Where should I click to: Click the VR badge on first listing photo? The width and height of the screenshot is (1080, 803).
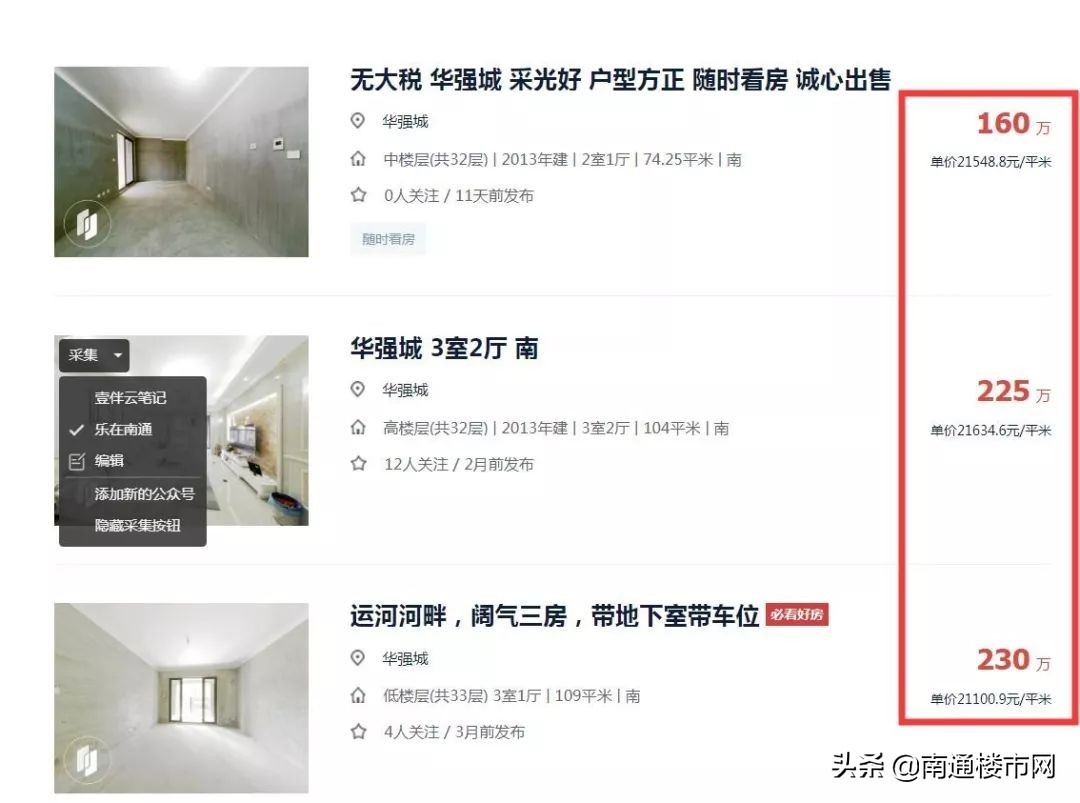87,223
